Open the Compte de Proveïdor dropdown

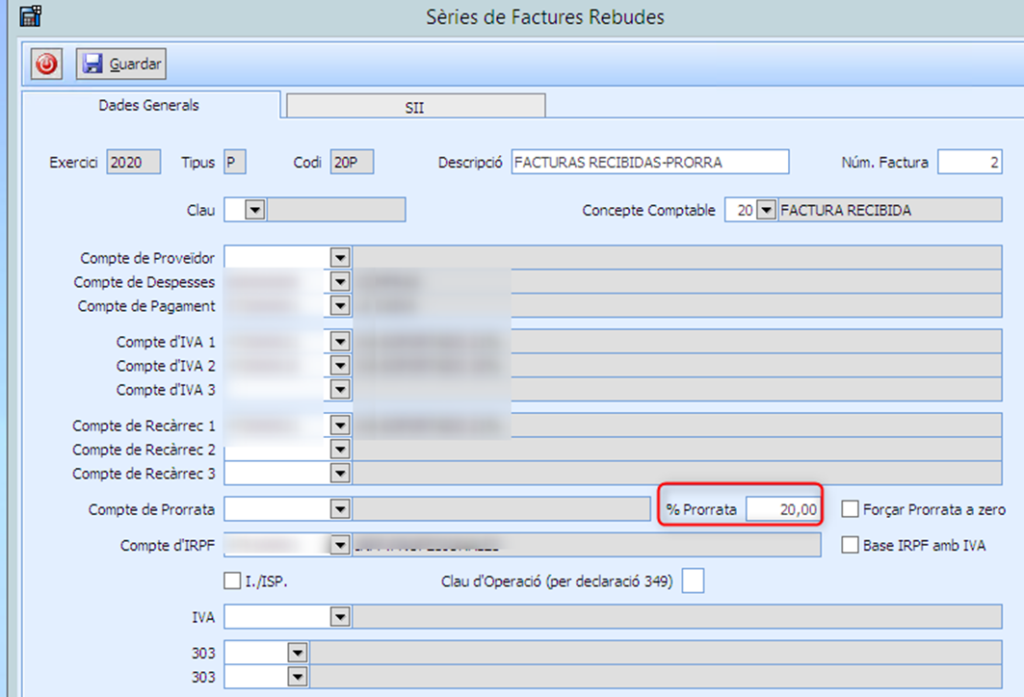tap(340, 258)
